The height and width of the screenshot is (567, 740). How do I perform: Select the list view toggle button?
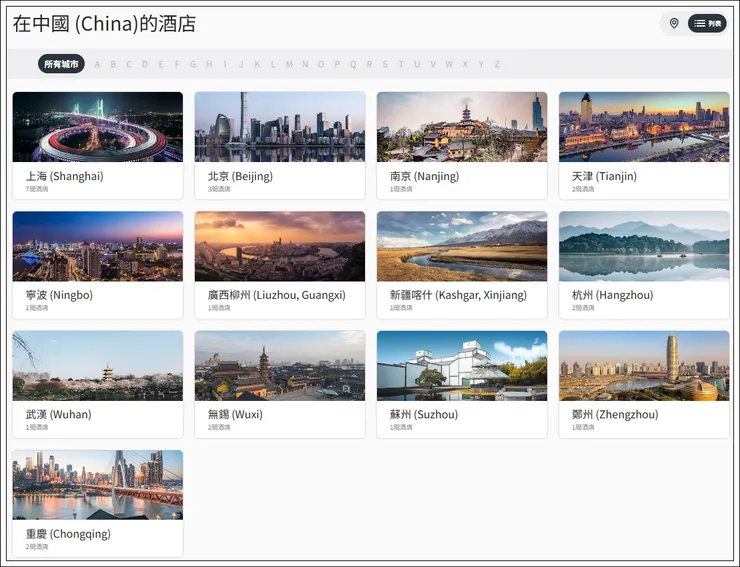(707, 23)
